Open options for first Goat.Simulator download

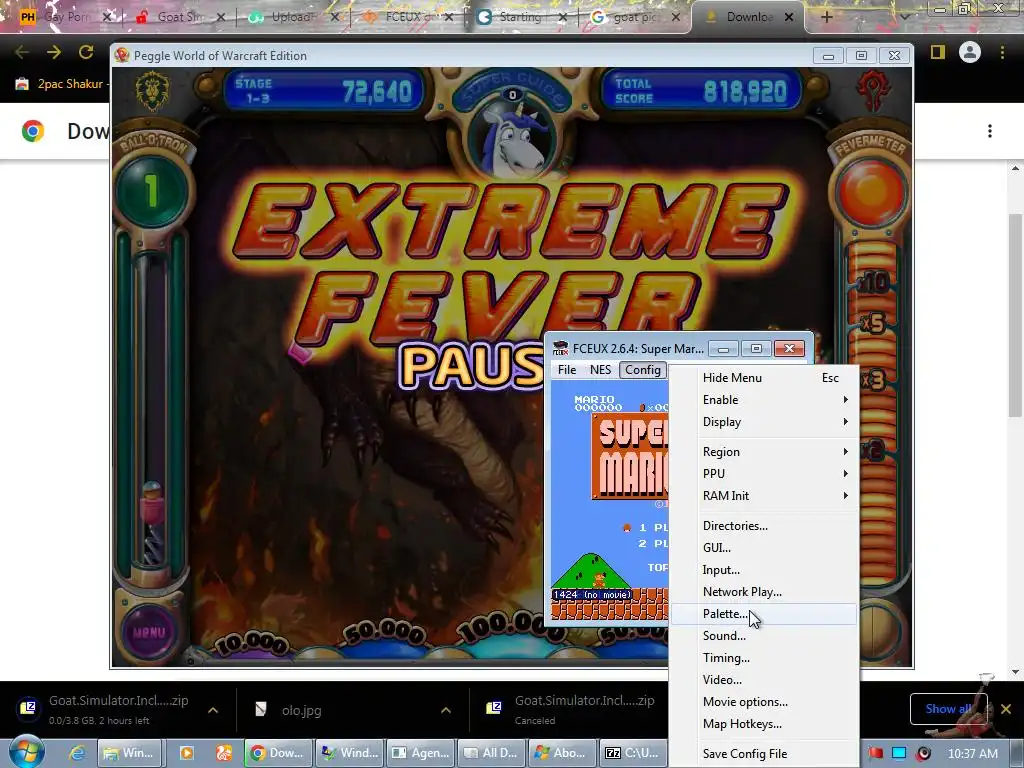pyautogui.click(x=213, y=710)
